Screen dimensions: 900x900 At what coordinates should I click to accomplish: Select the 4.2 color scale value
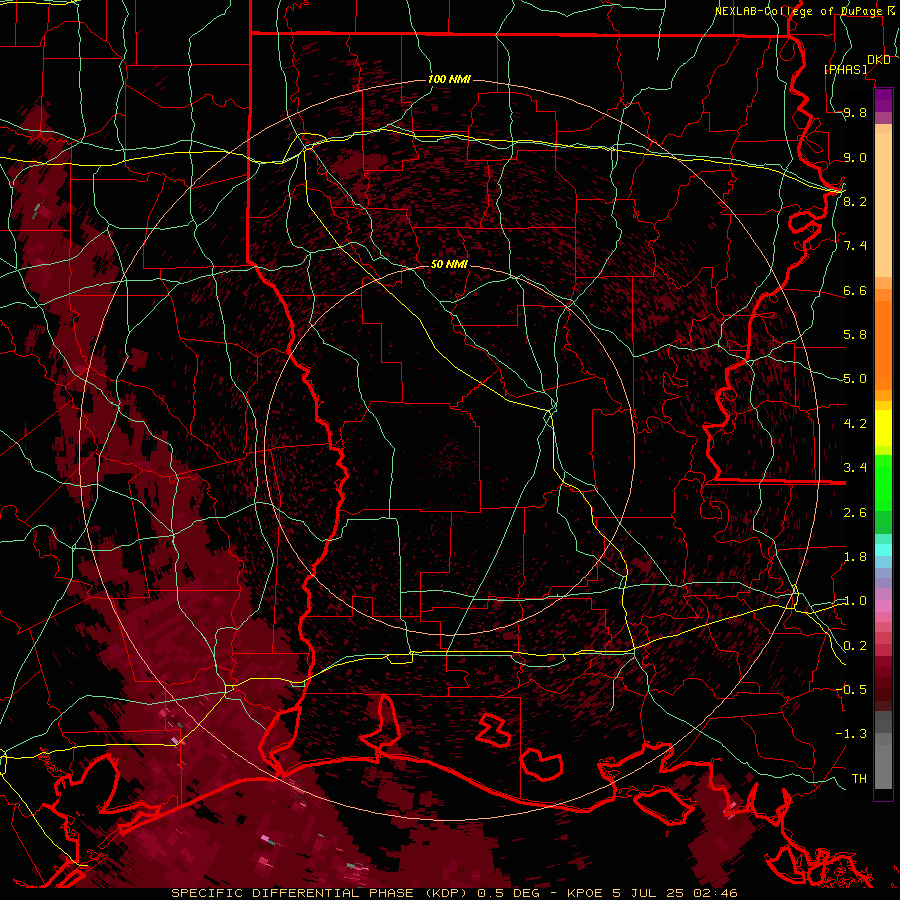click(x=855, y=424)
